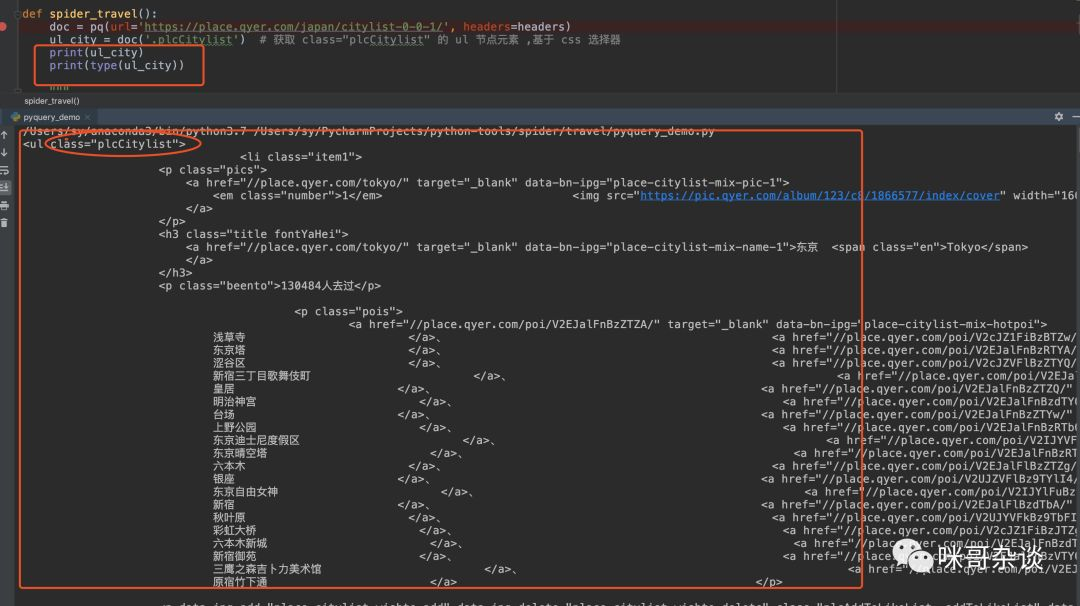Click the 六本木新城 entry in output
Image resolution: width=1080 pixels, height=606 pixels.
[x=240, y=543]
